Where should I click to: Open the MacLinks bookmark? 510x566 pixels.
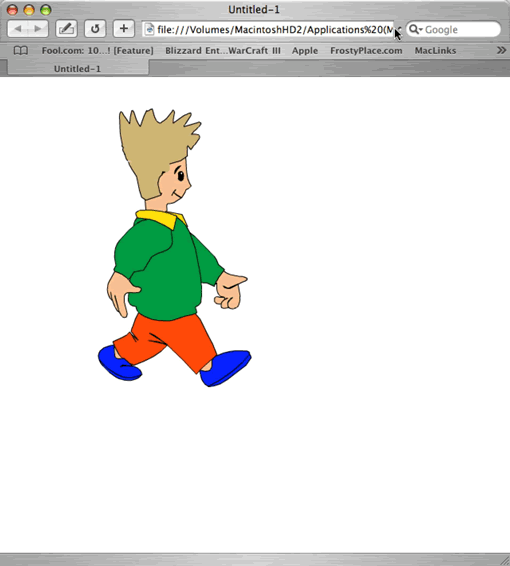[435, 51]
